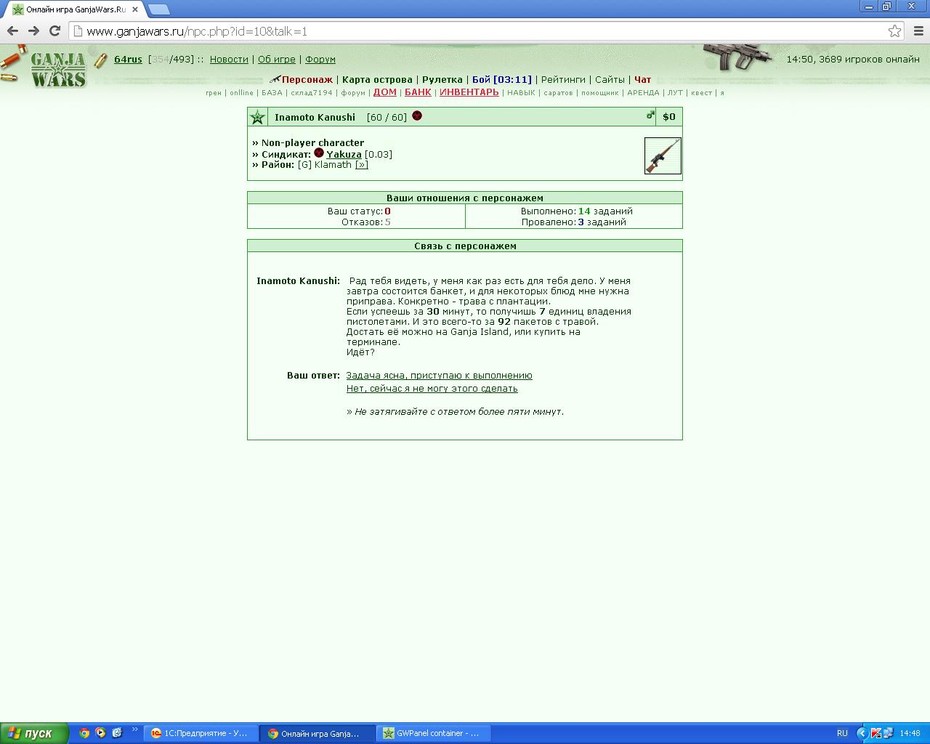This screenshot has height=744, width=930.
Task: Open the Chrome menu
Action: coord(918,31)
